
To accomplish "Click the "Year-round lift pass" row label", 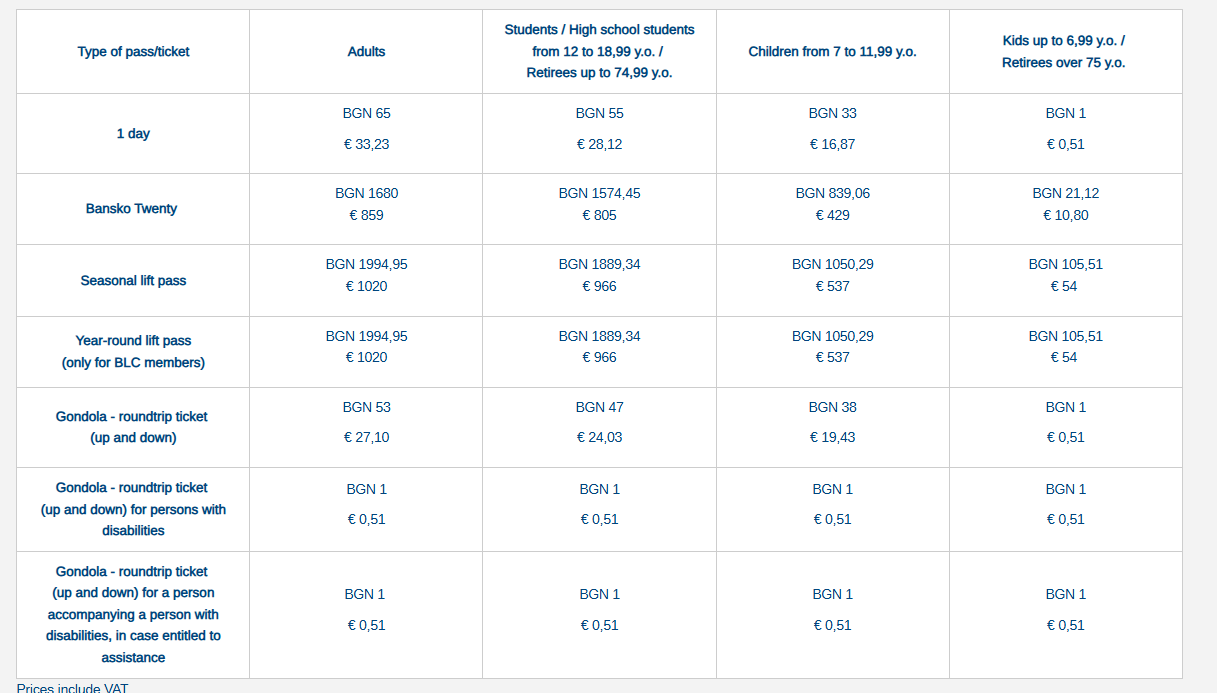I will [x=133, y=341].
